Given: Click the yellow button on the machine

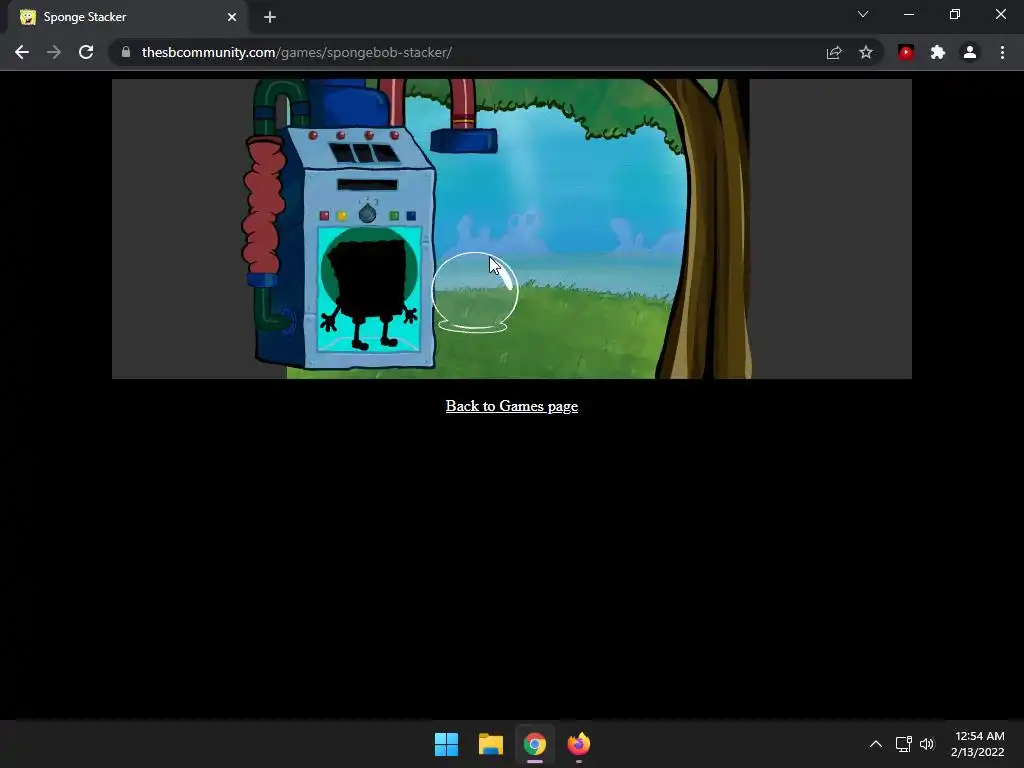Looking at the screenshot, I should pos(342,216).
